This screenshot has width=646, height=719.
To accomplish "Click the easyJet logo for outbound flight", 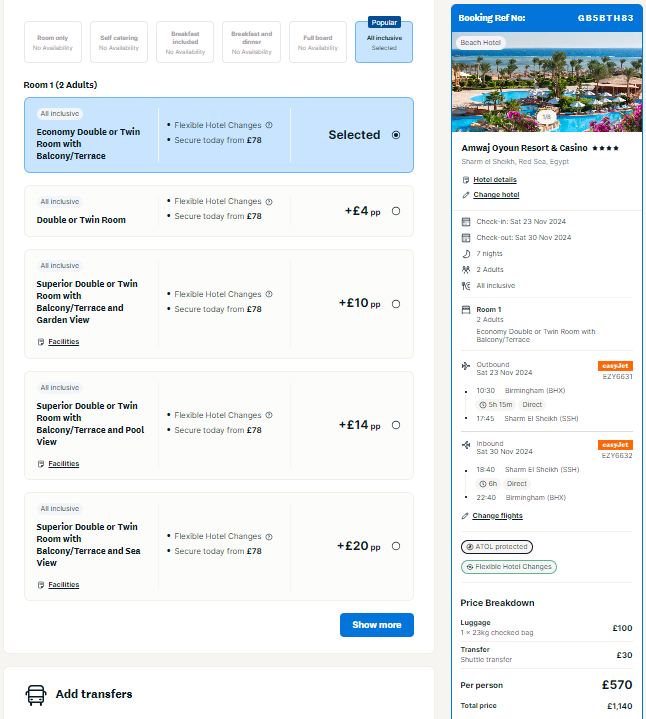I will [615, 366].
